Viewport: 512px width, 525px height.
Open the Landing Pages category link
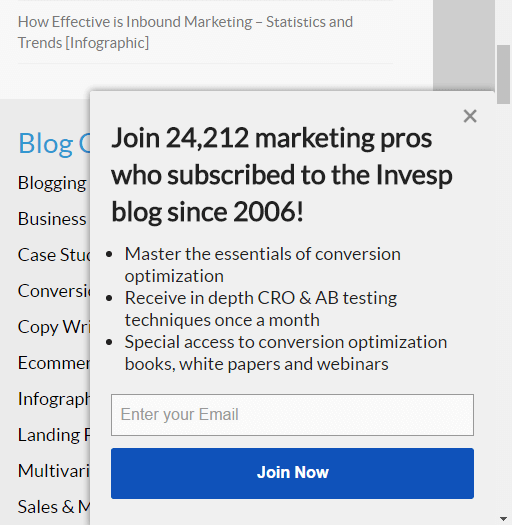click(x=54, y=435)
